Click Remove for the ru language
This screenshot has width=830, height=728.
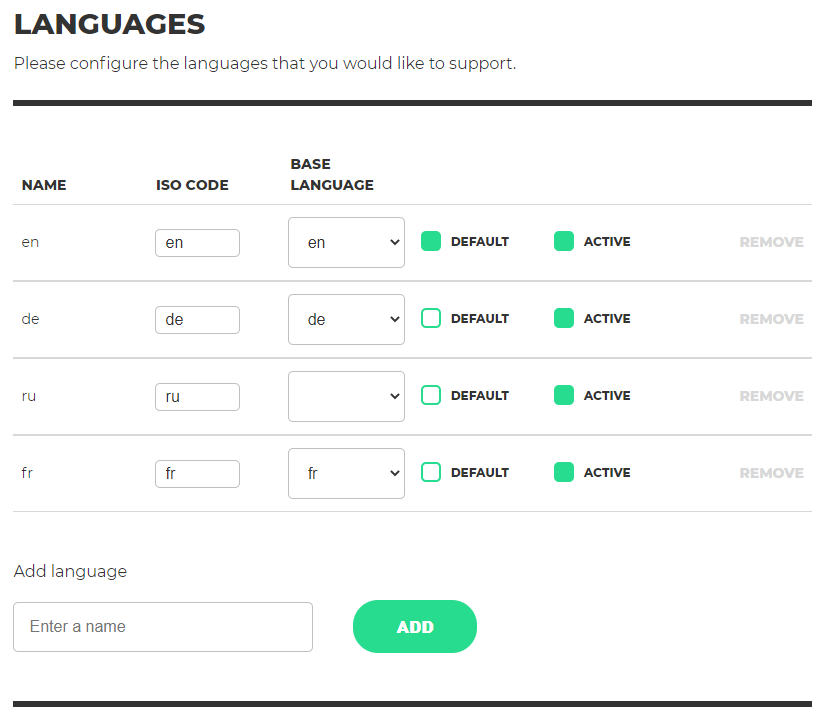point(771,396)
